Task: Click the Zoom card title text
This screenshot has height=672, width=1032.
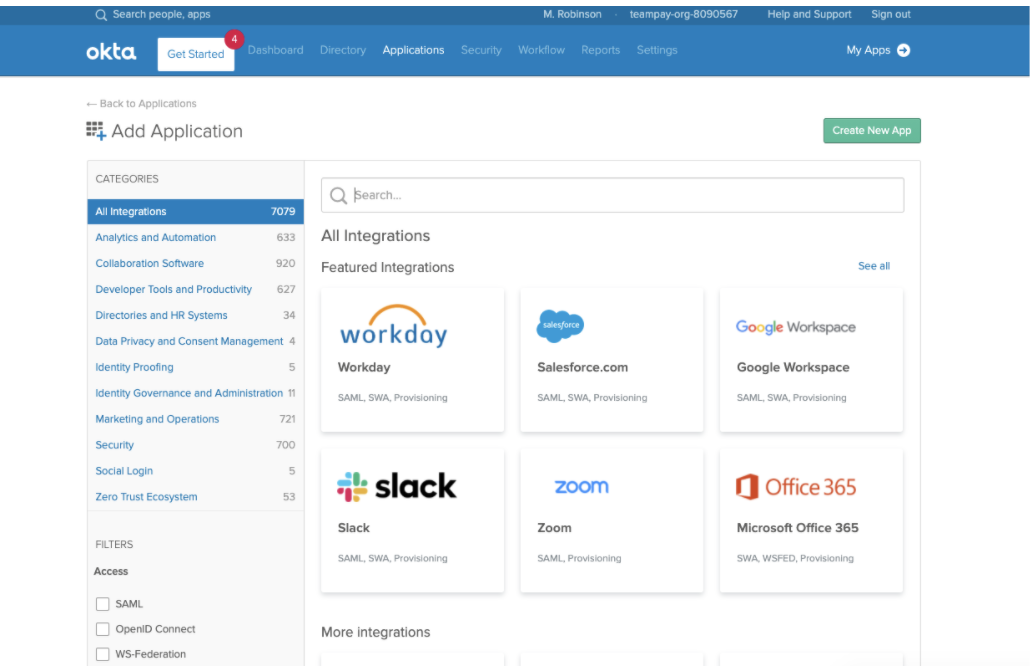Action: (x=554, y=528)
